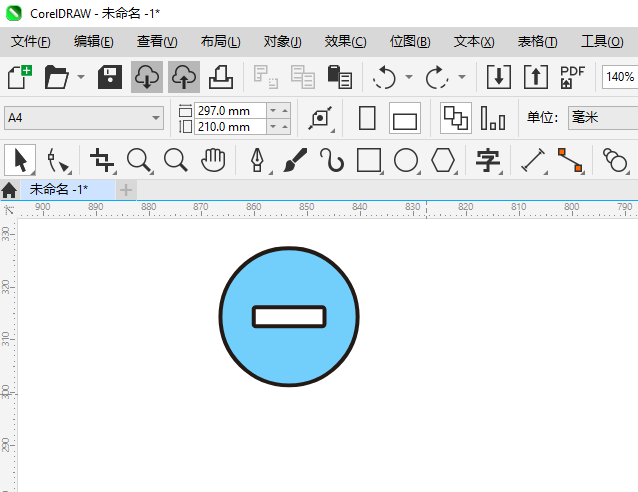Click the Import icon
Image resolution: width=638 pixels, height=492 pixels.
click(x=499, y=77)
